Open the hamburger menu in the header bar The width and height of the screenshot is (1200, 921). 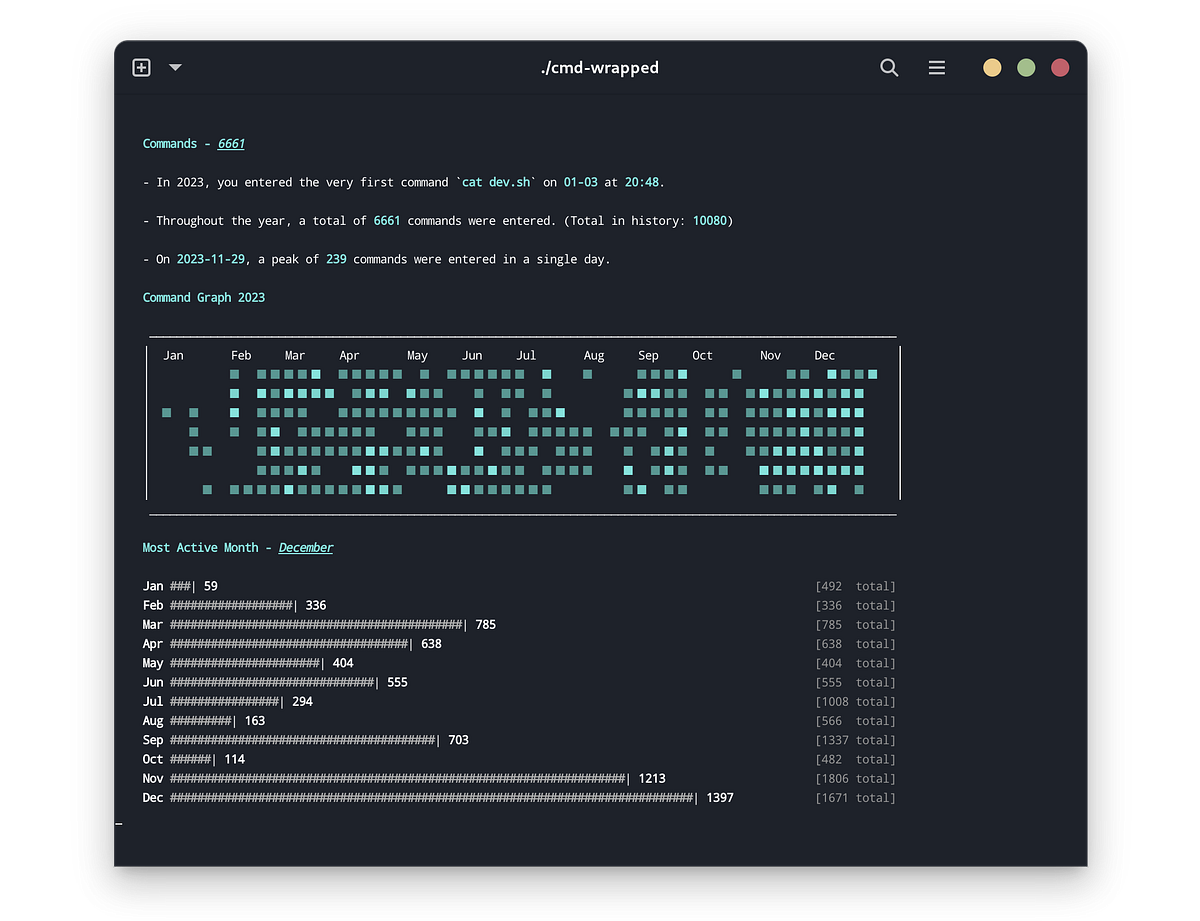tap(937, 67)
